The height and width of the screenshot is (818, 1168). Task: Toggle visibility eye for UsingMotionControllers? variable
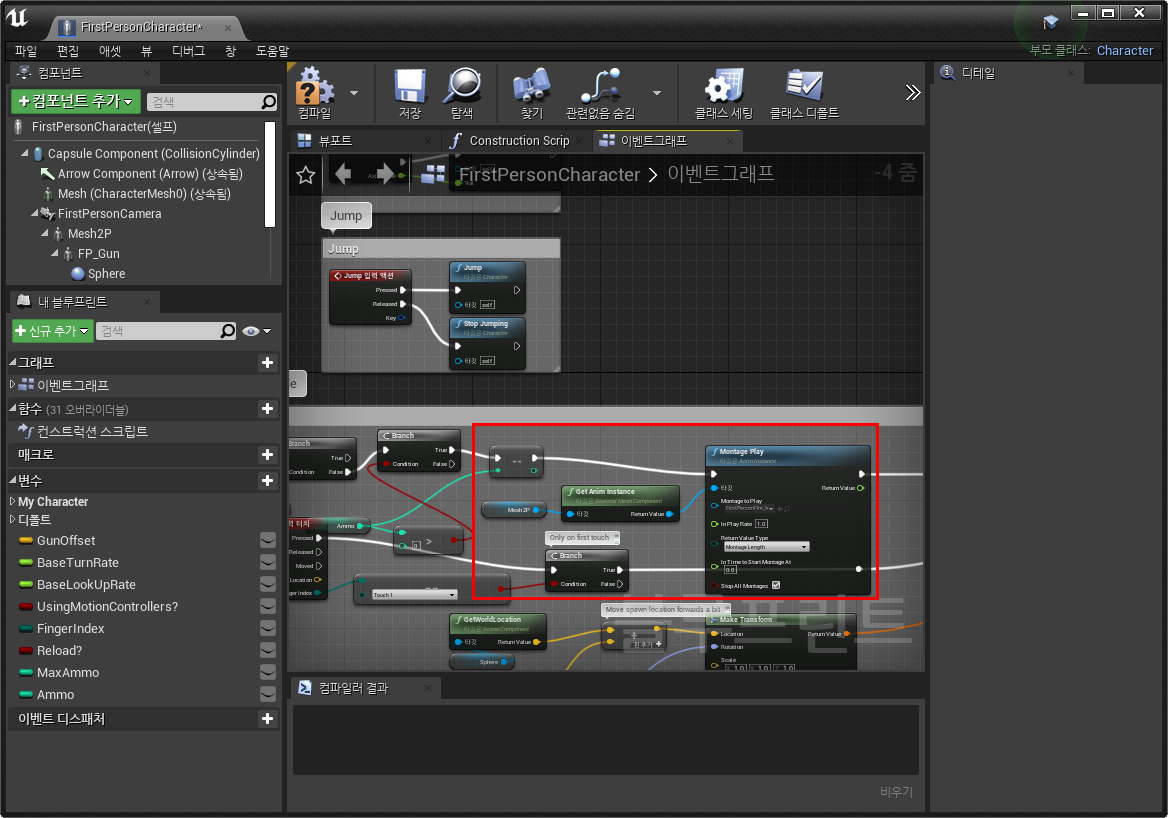(x=268, y=606)
